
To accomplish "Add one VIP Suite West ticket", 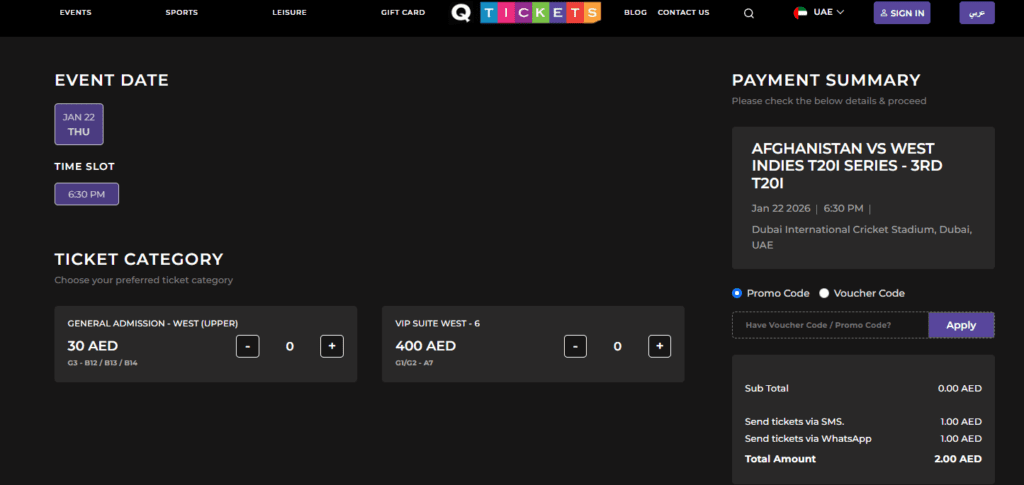I will click(660, 346).
